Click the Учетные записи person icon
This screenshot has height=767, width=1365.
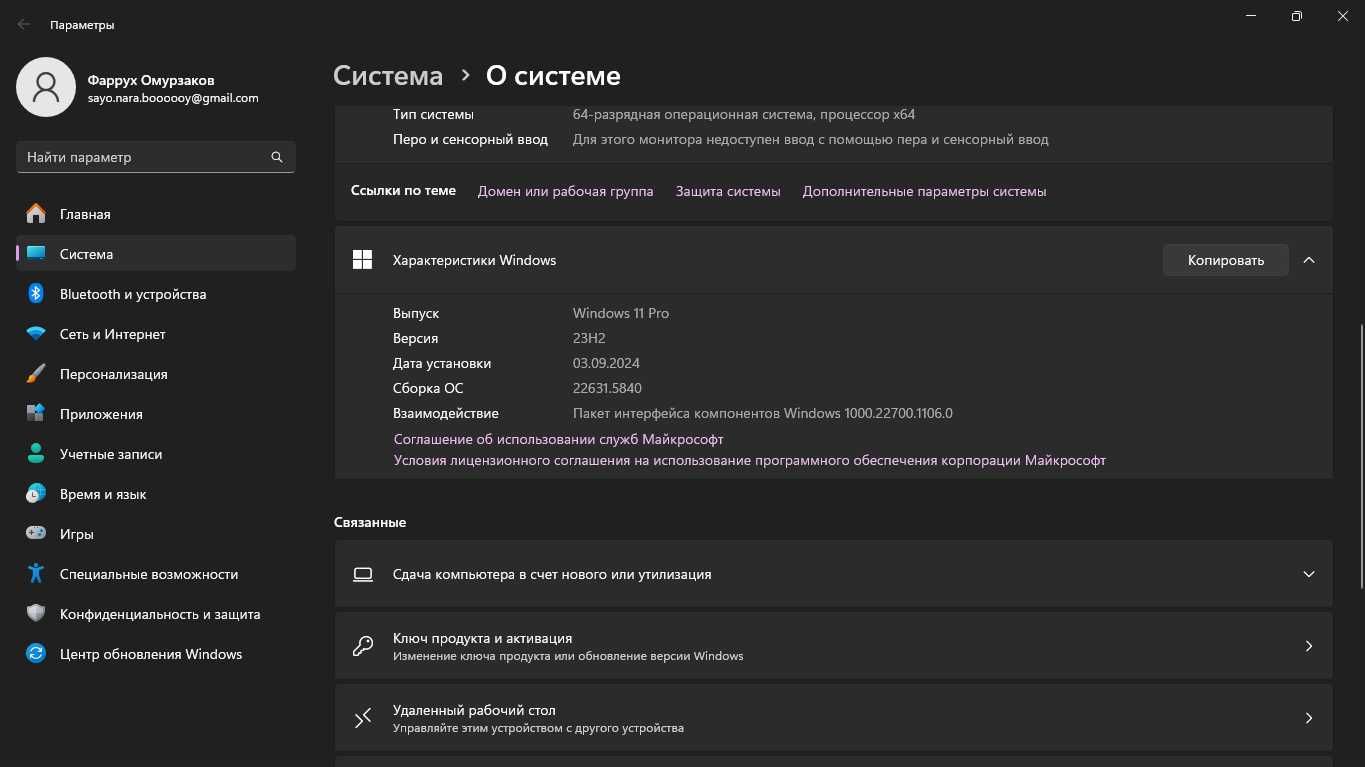[x=36, y=454]
